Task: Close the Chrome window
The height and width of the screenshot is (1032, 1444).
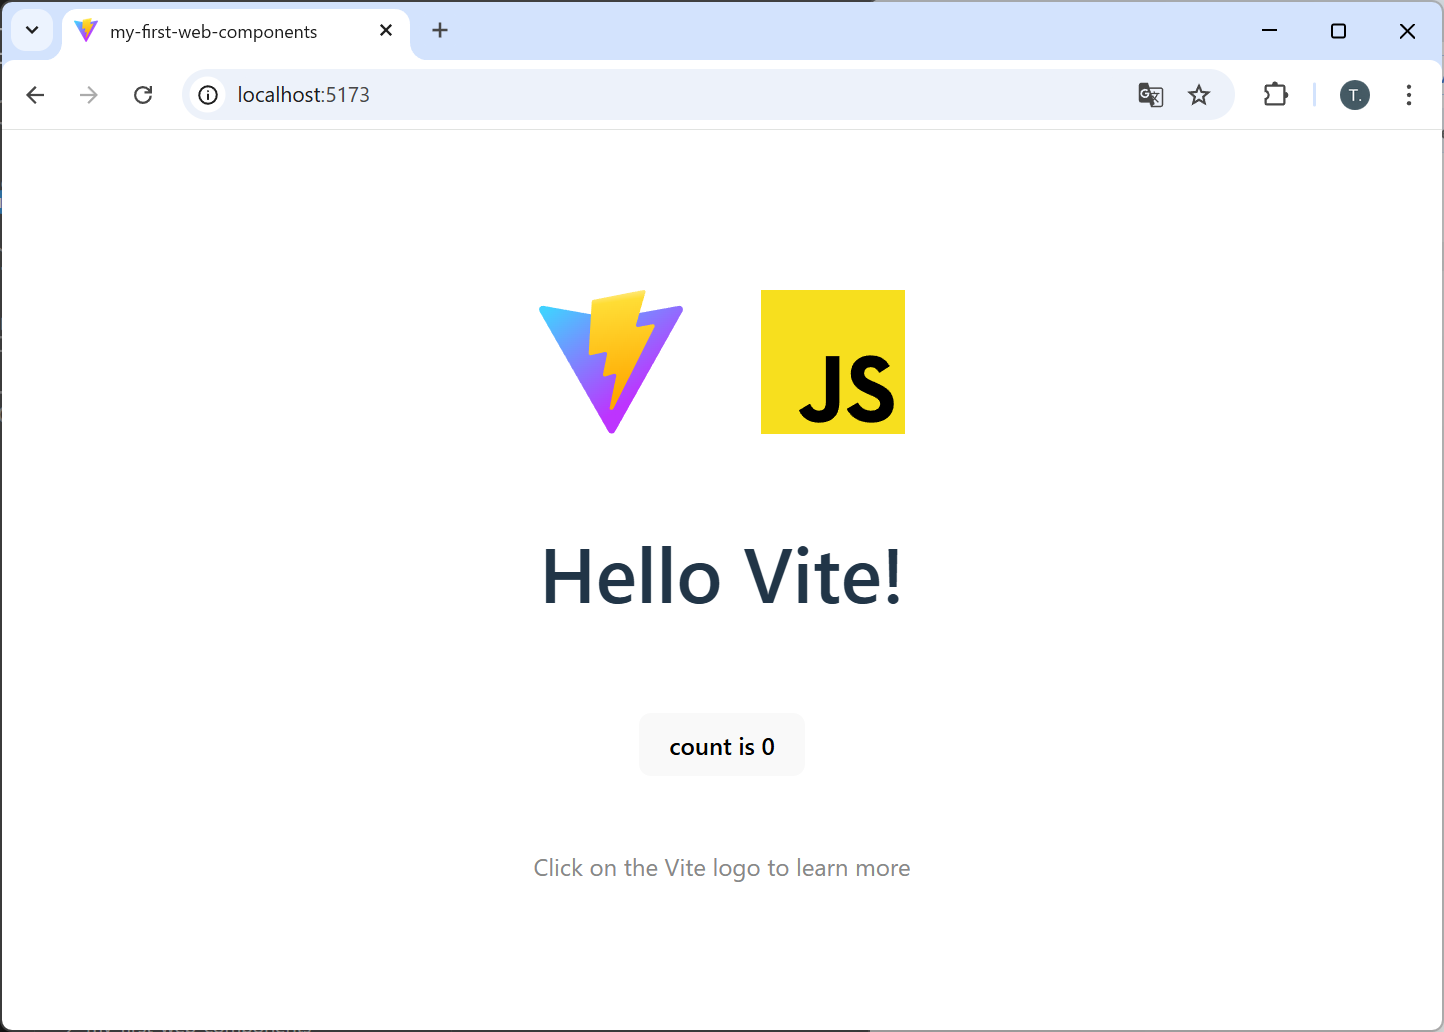Action: click(x=1408, y=31)
